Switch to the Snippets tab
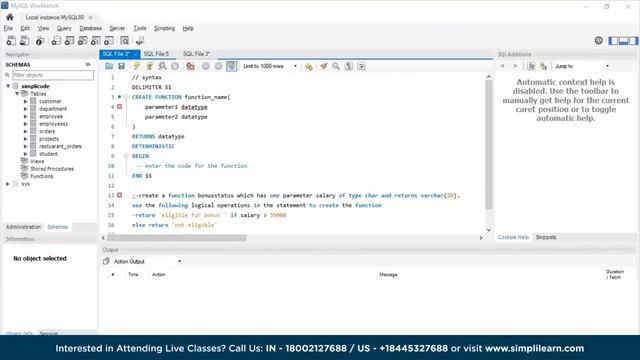This screenshot has width=640, height=360. pos(546,237)
